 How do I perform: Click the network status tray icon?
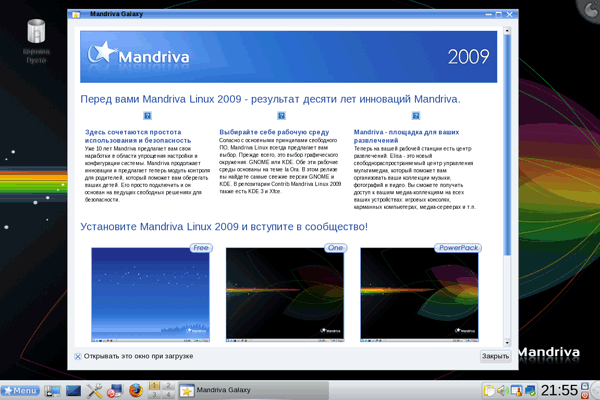(x=530, y=391)
